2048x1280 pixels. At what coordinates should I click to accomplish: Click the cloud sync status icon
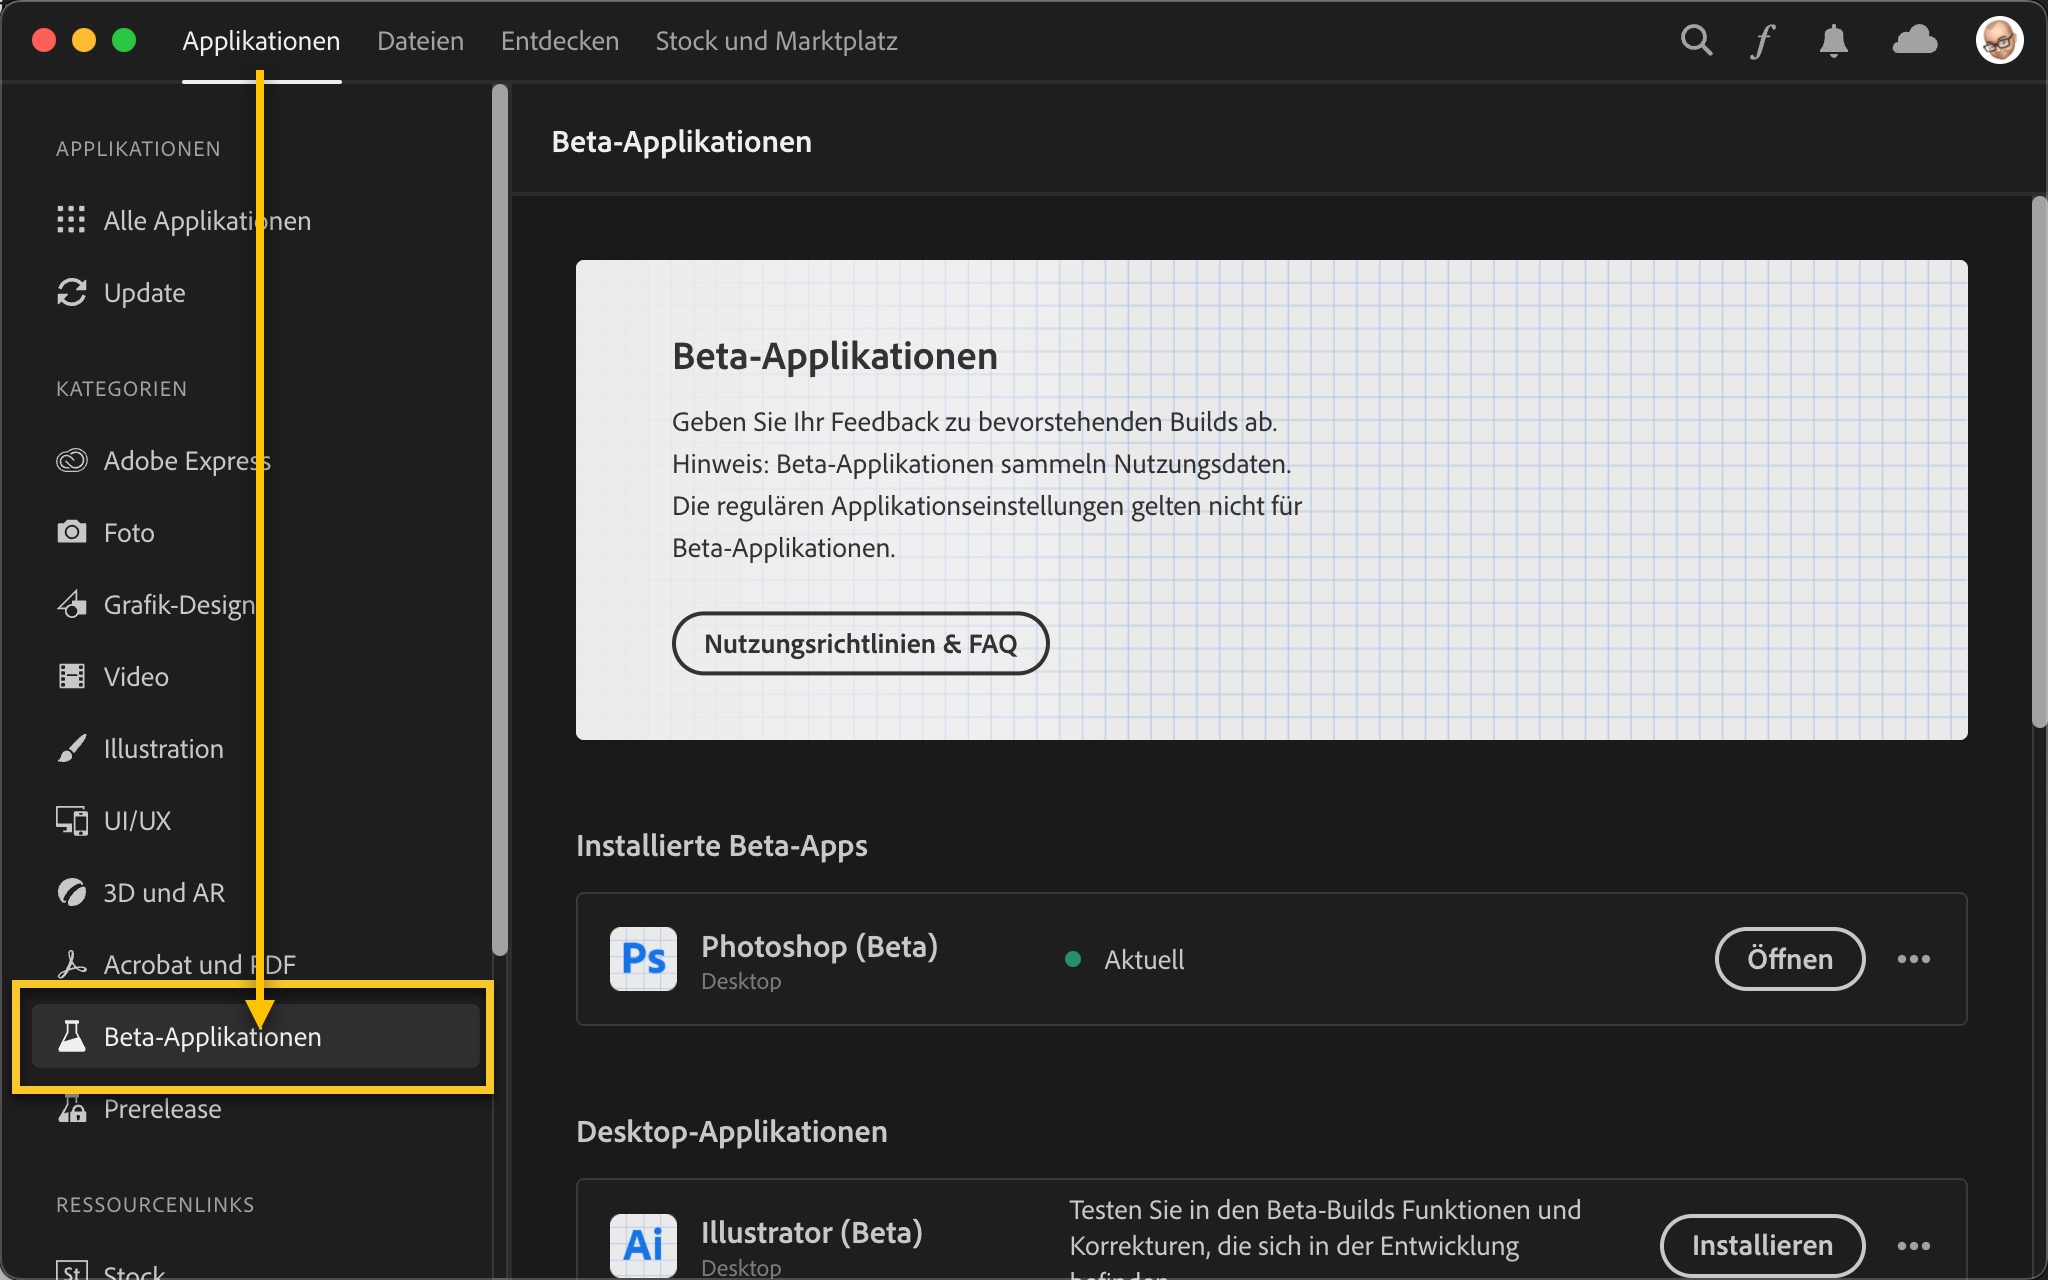1915,41
